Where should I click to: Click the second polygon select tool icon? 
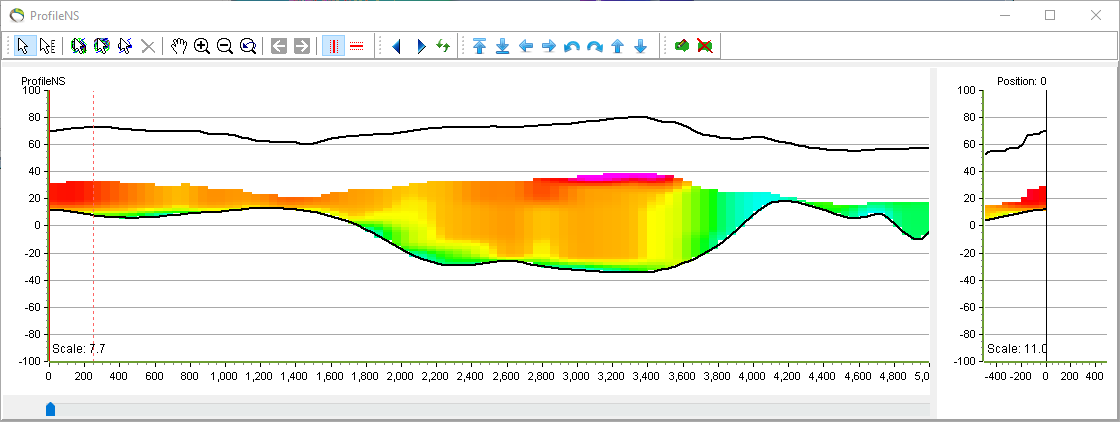click(102, 46)
